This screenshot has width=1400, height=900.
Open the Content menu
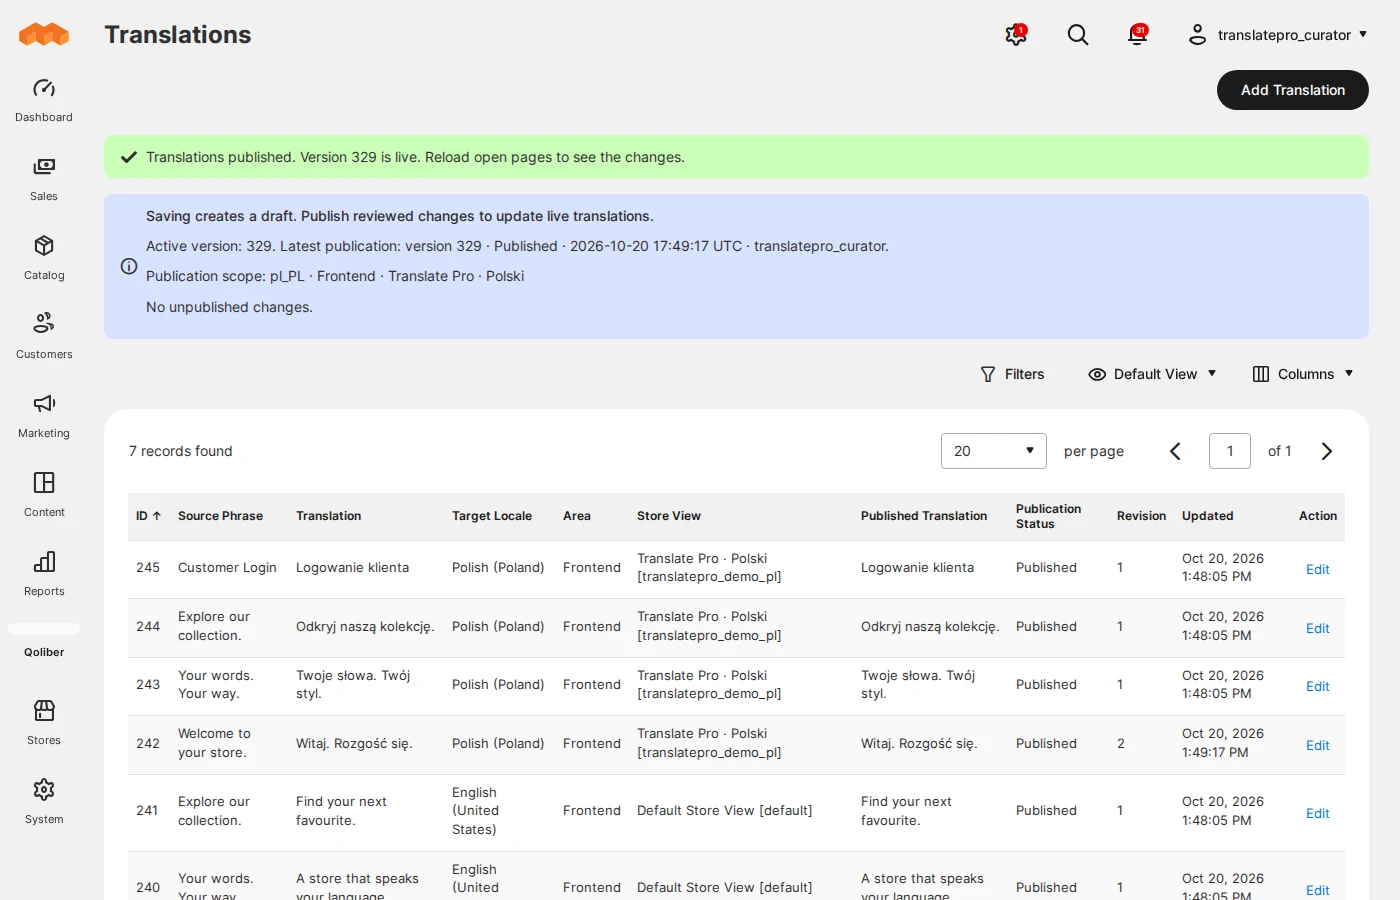coord(44,495)
